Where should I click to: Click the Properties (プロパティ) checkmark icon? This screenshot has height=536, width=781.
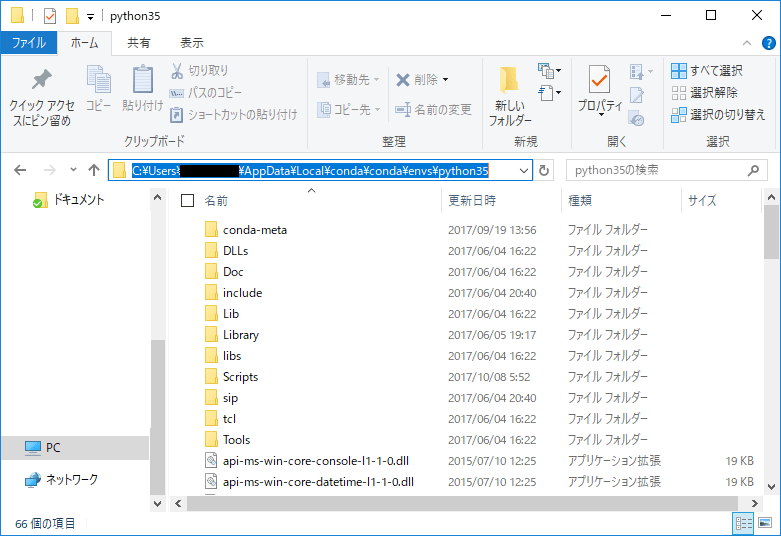[599, 80]
